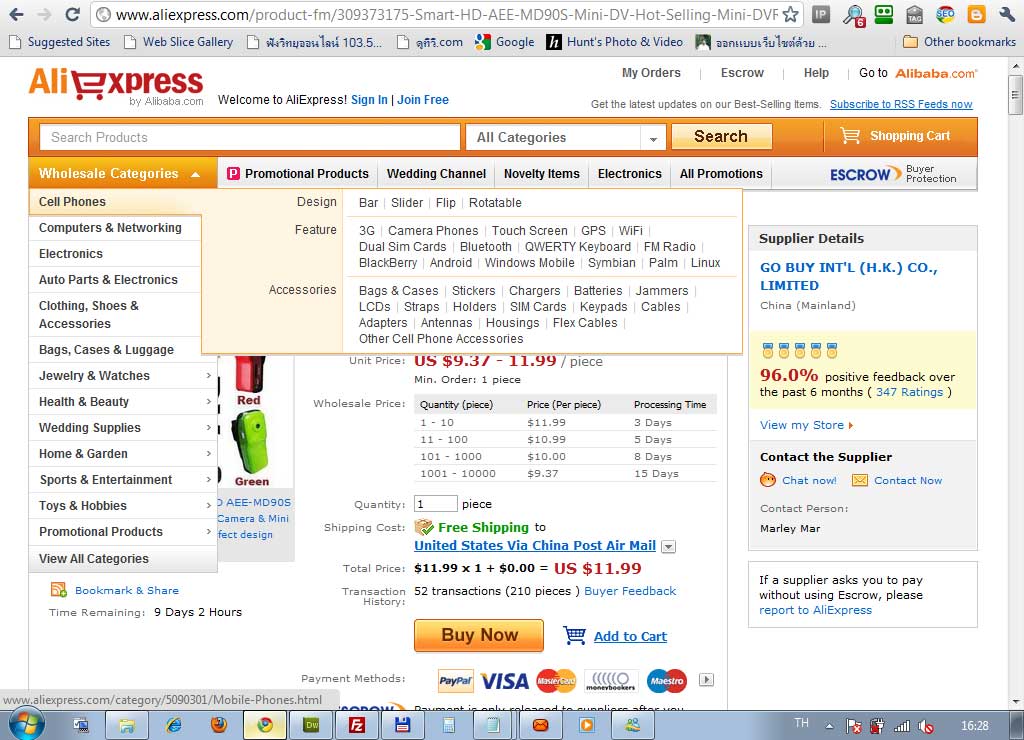Open Internet Explorer from the taskbar

tap(173, 725)
